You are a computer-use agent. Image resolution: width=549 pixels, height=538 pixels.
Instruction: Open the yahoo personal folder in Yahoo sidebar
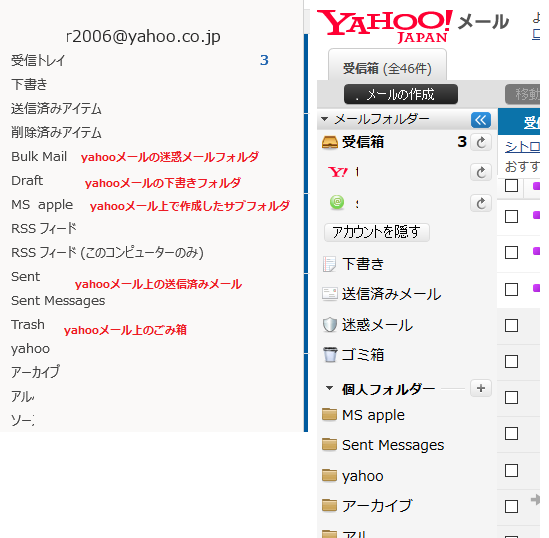click(363, 476)
